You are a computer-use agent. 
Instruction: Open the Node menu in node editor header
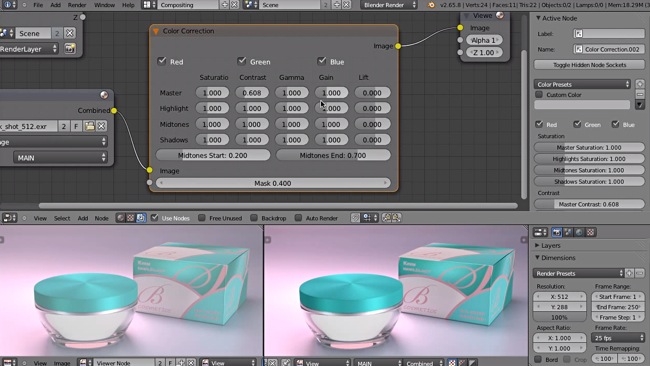point(102,218)
